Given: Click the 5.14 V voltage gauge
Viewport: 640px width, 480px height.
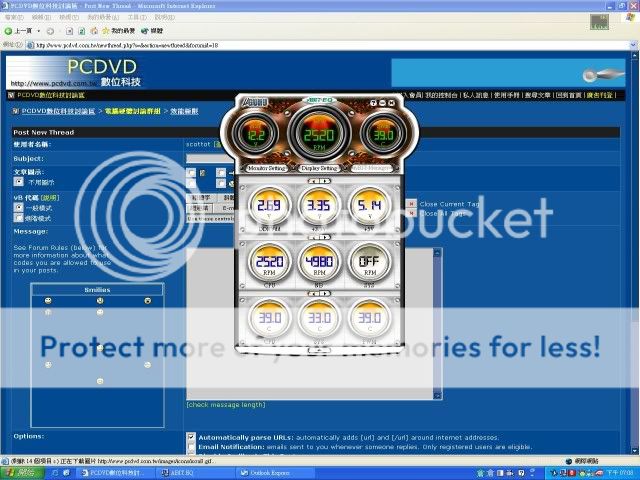Looking at the screenshot, I should (x=369, y=206).
